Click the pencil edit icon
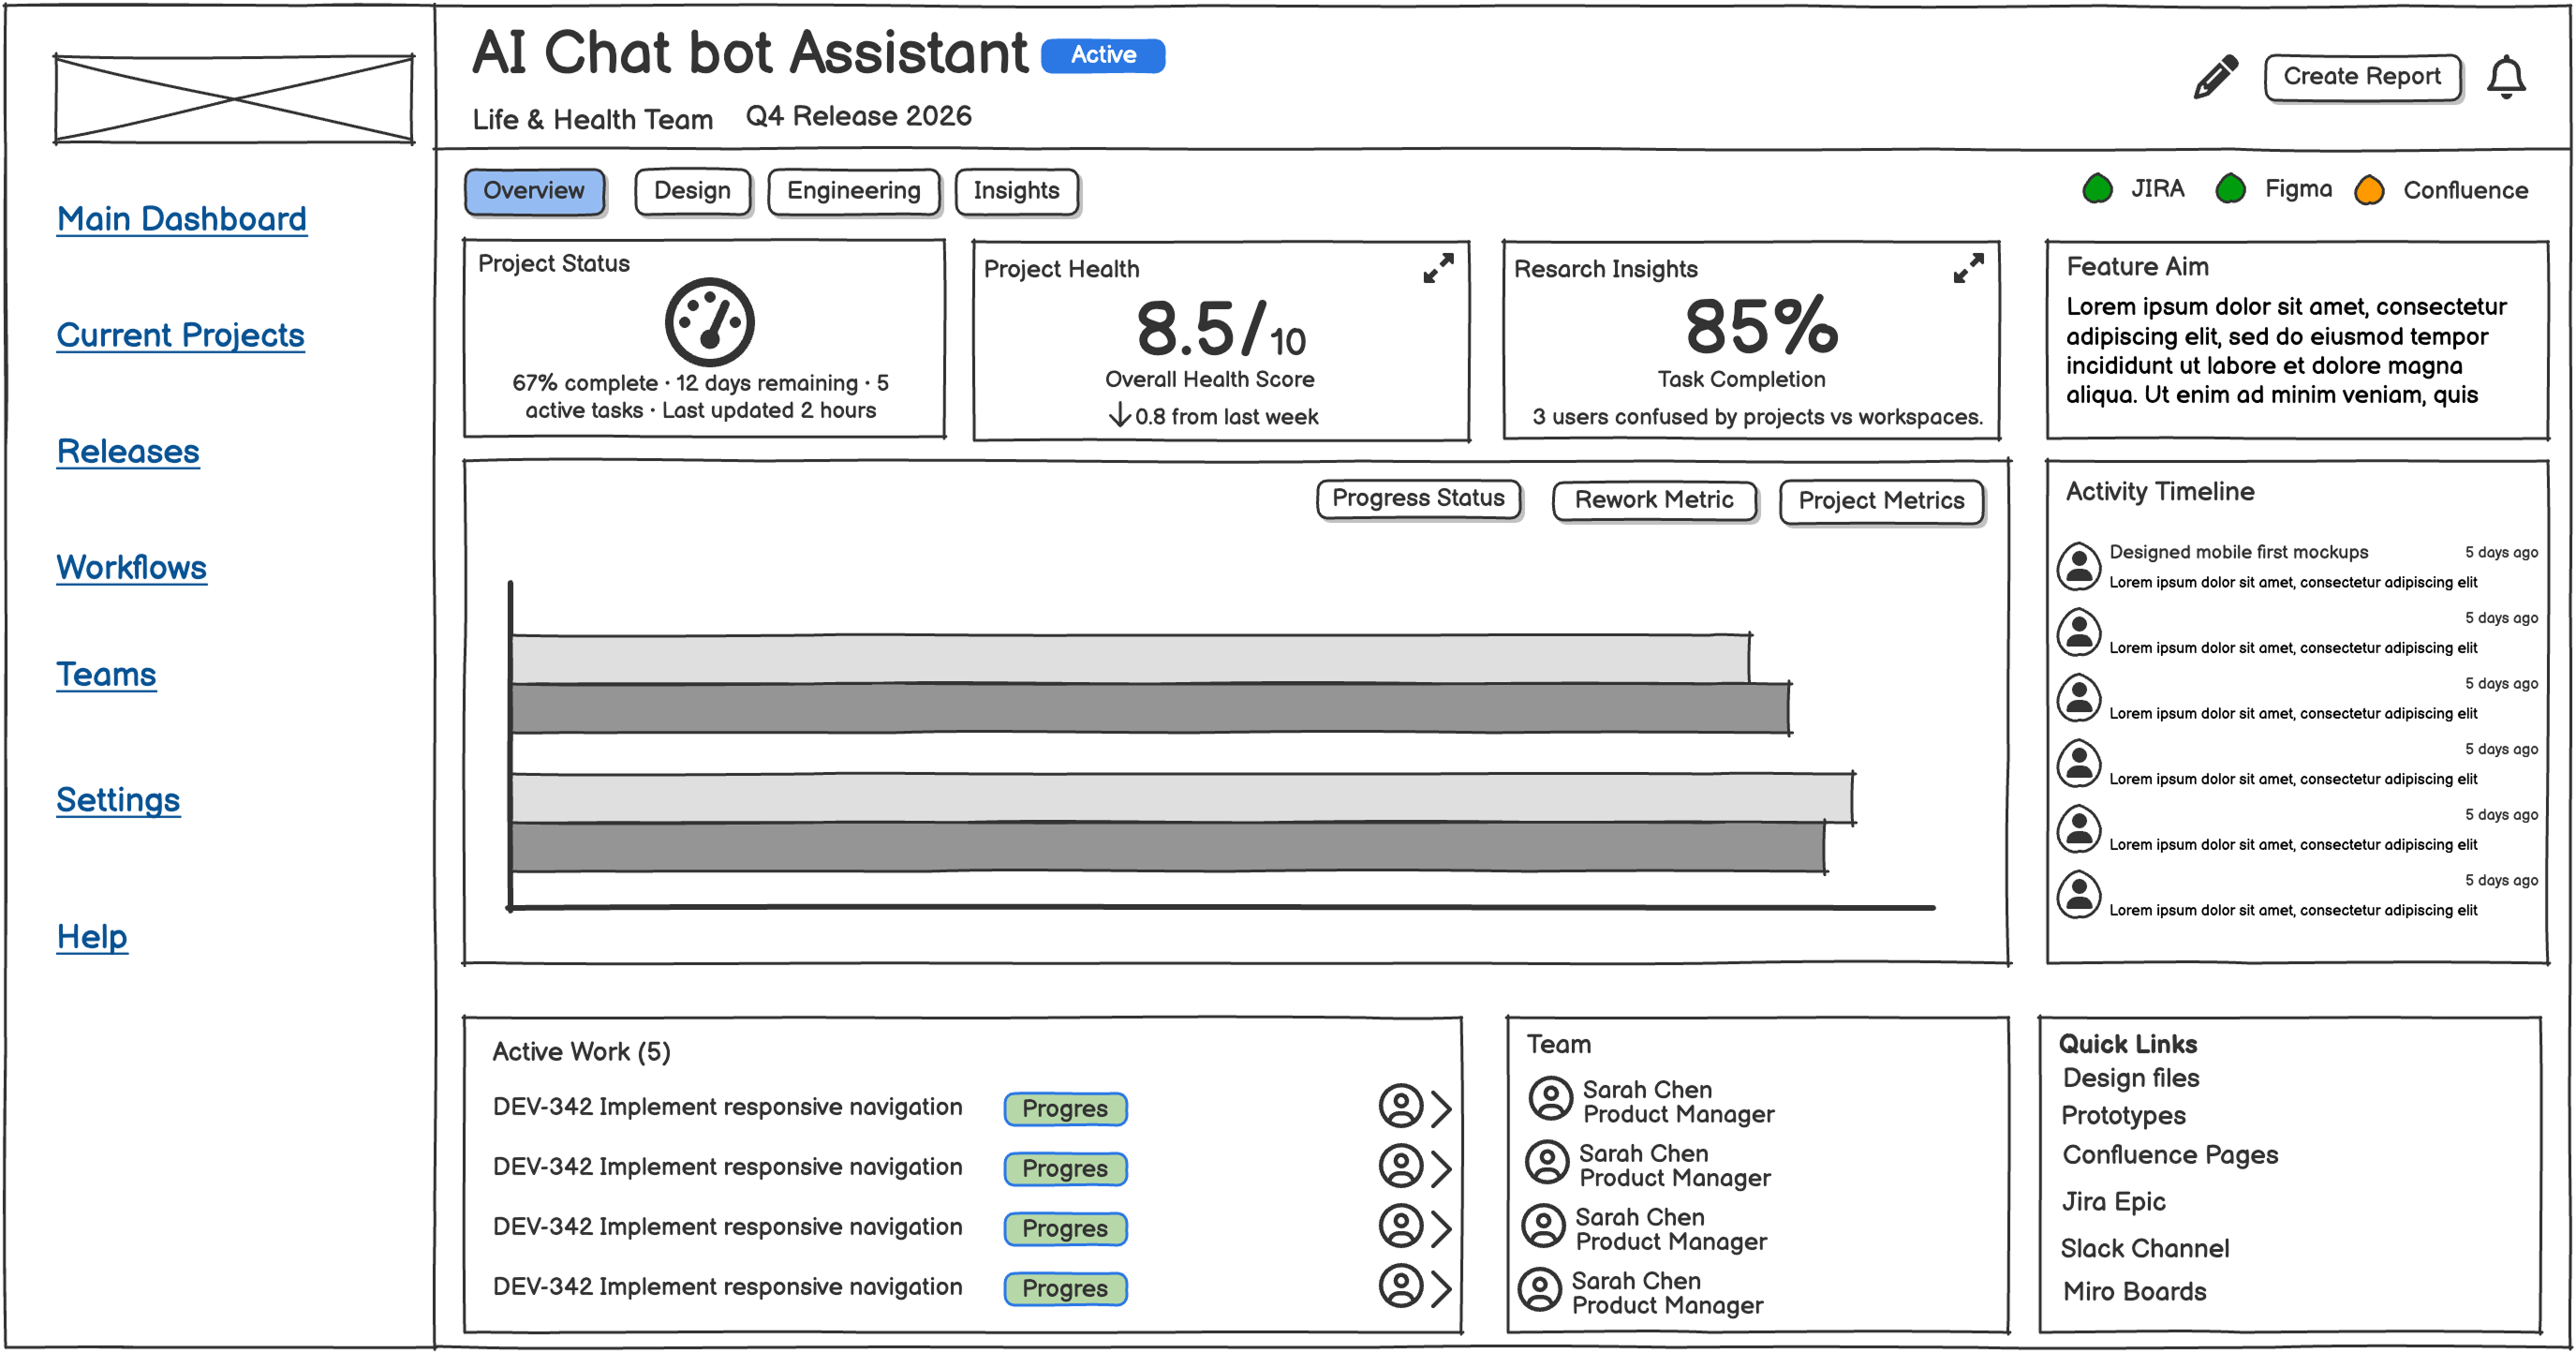The image size is (2576, 1353). tap(2215, 77)
